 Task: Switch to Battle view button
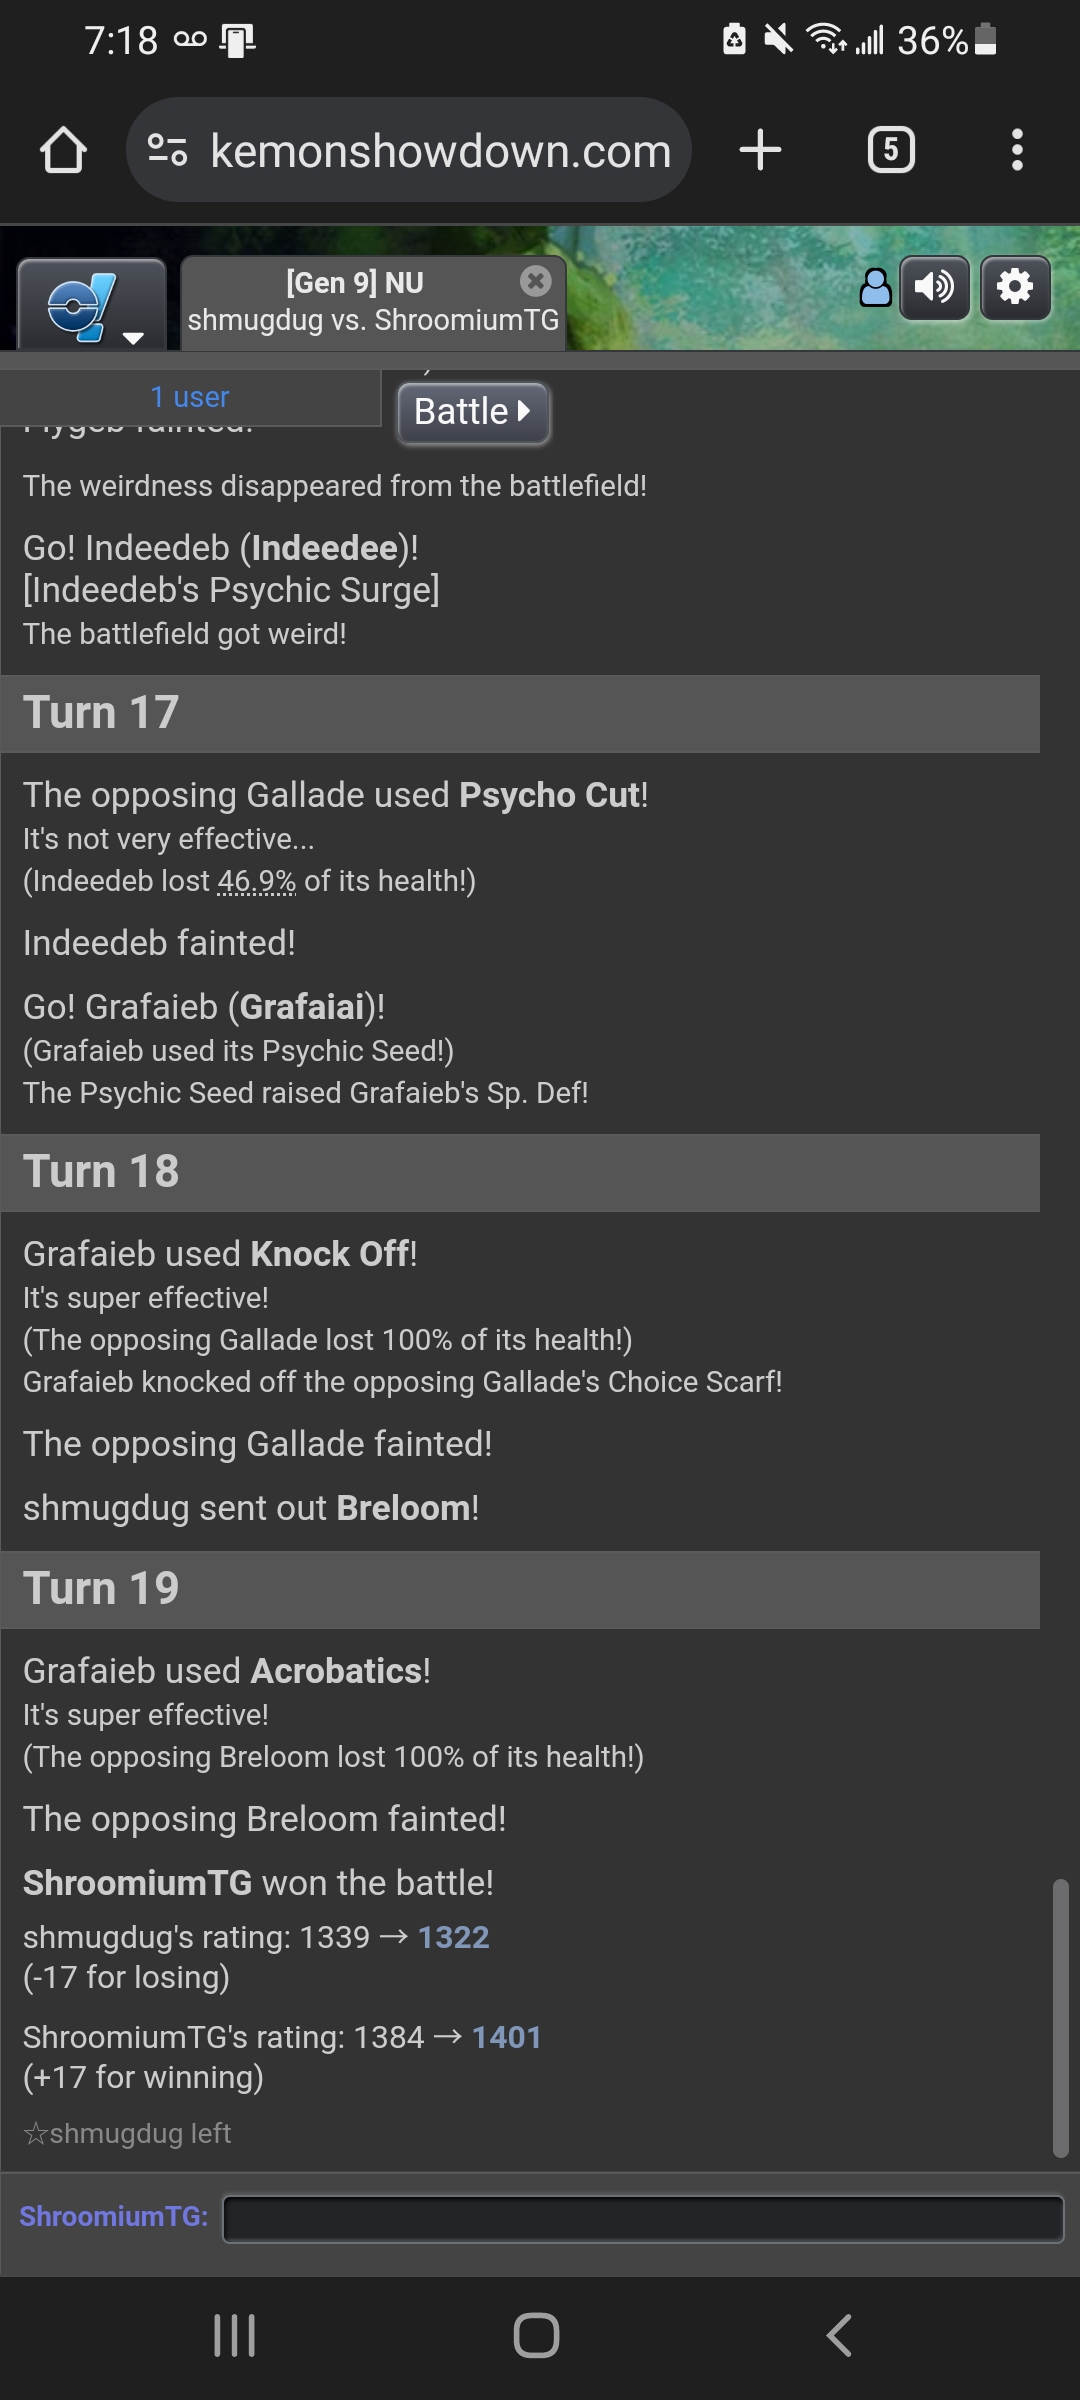tap(473, 412)
